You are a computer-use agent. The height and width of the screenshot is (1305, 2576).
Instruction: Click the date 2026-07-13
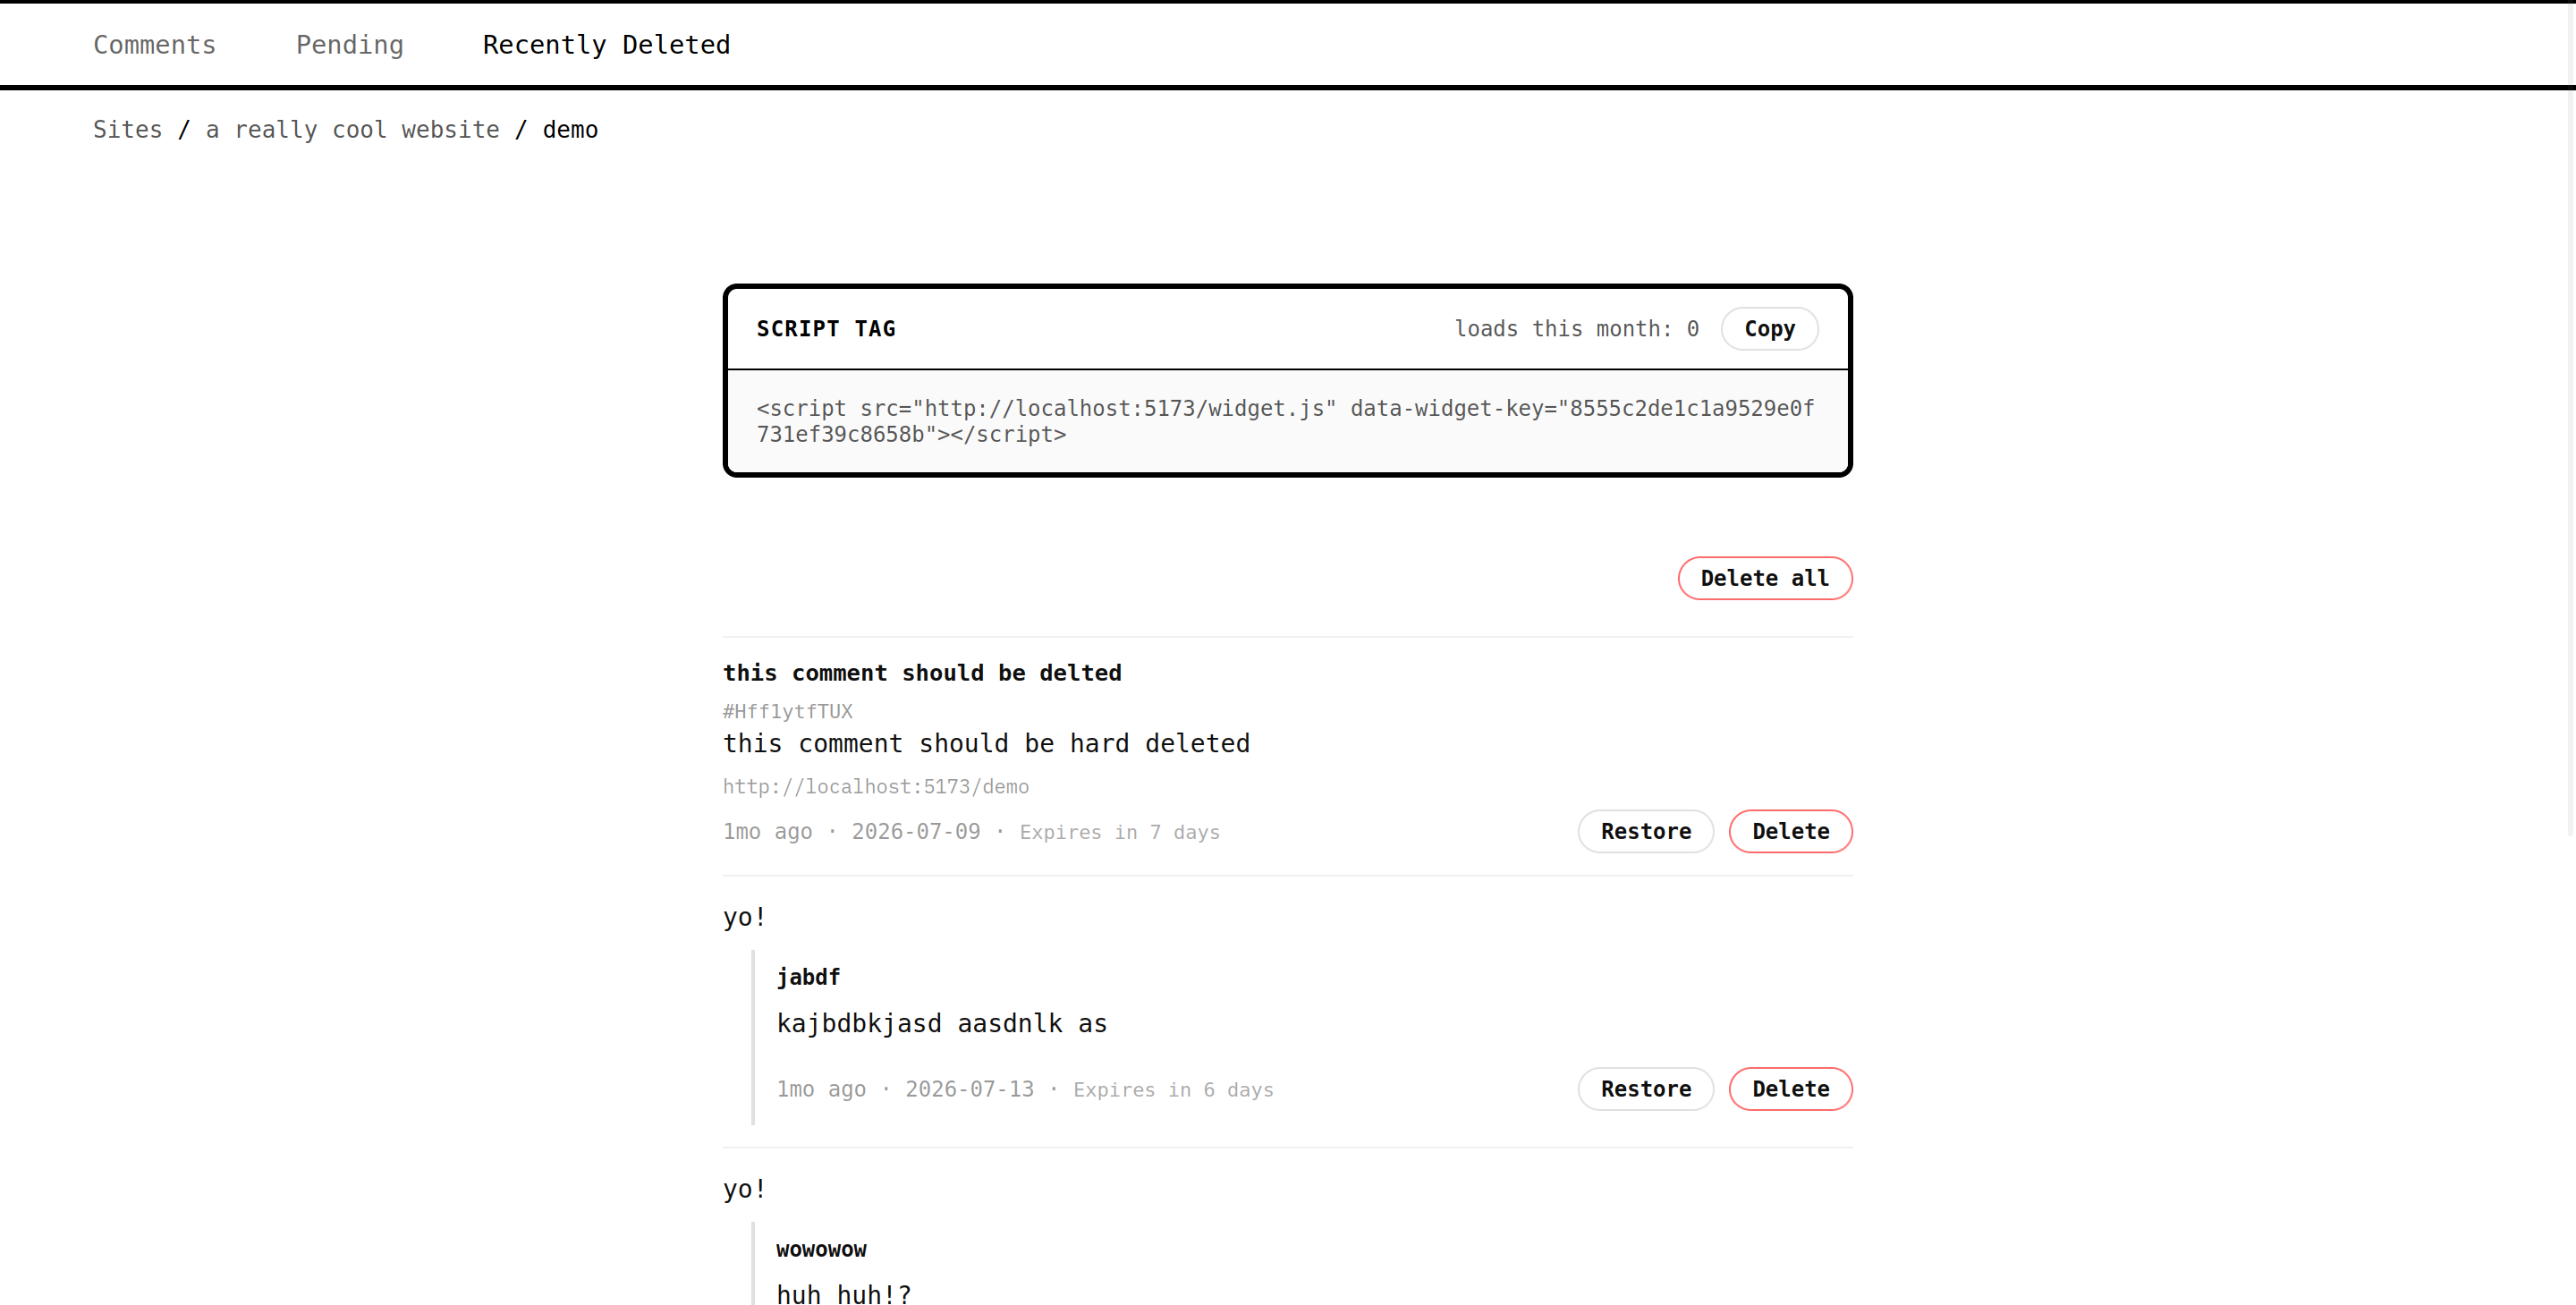969,1090
